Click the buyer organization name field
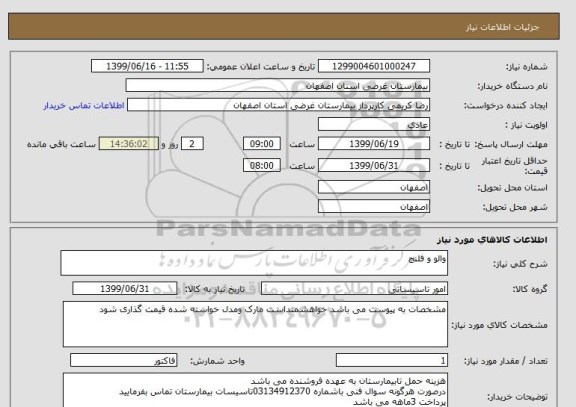The height and width of the screenshot is (407, 576). pos(278,86)
